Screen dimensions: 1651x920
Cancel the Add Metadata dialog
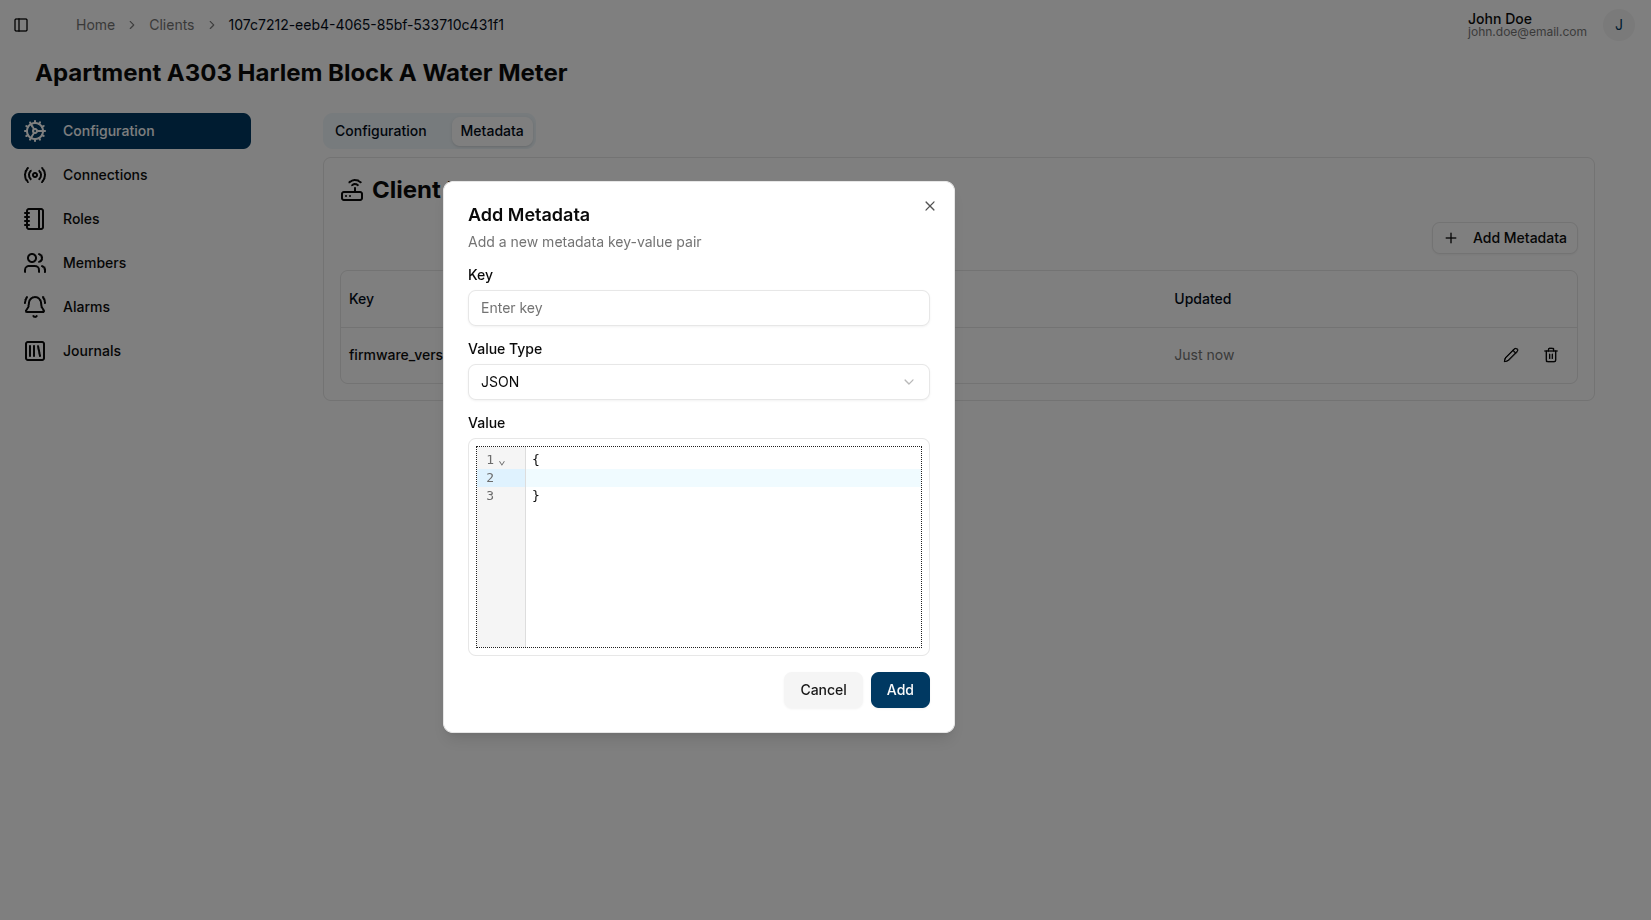(x=822, y=690)
